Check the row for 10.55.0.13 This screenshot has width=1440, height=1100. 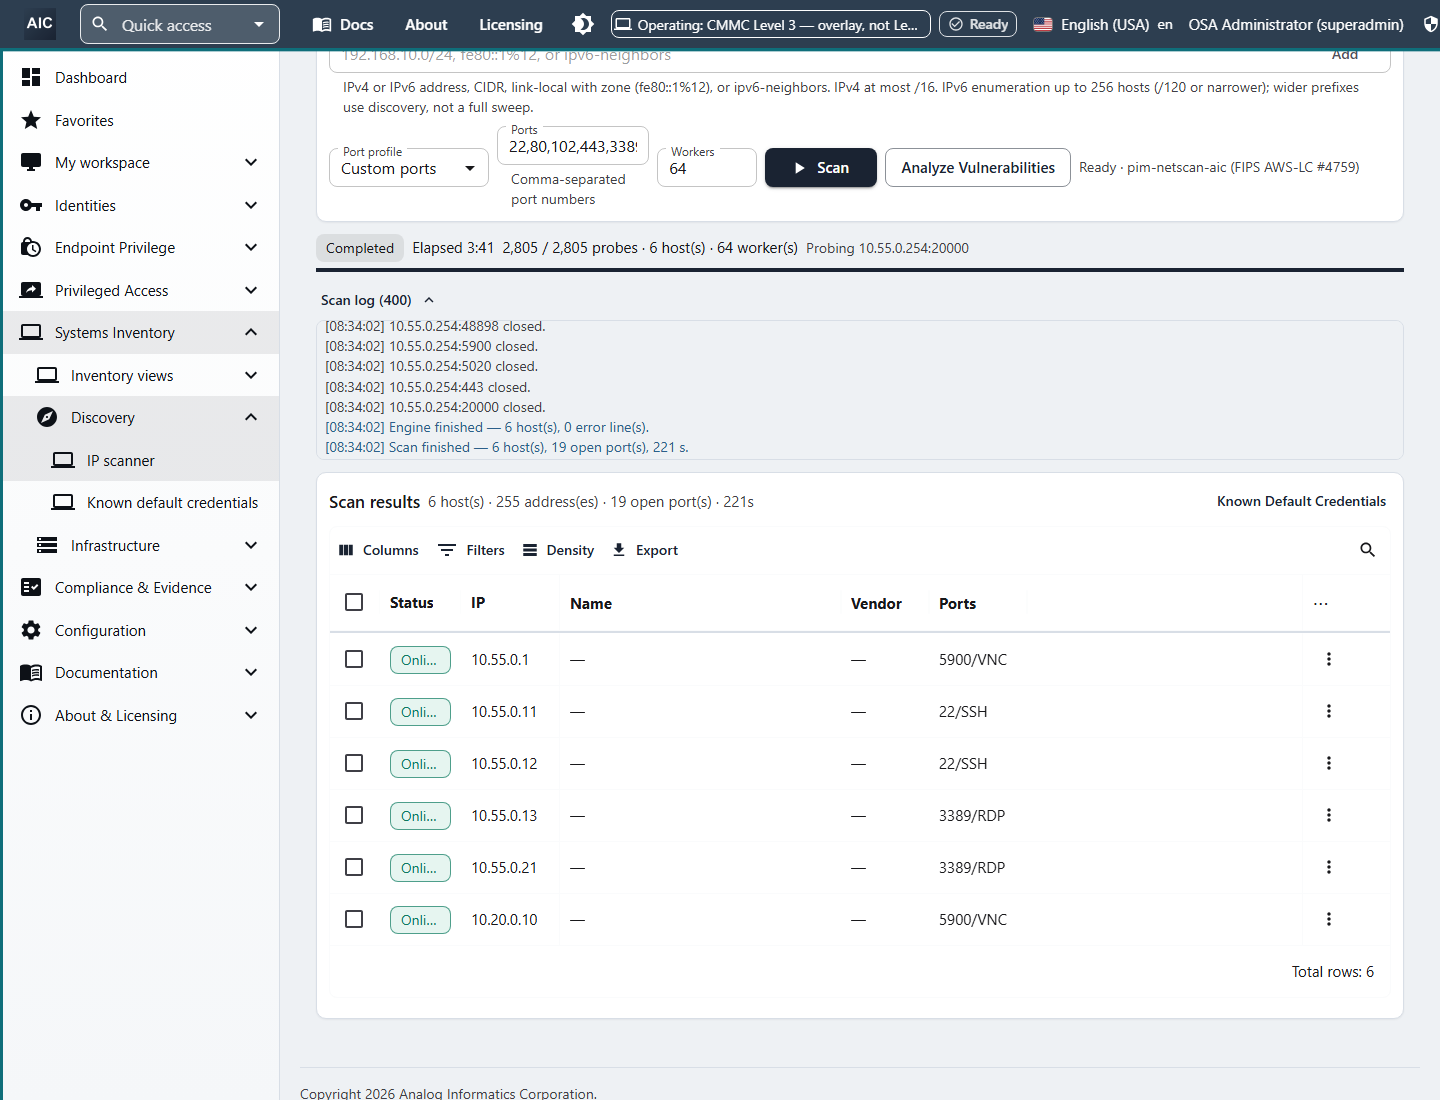click(354, 815)
